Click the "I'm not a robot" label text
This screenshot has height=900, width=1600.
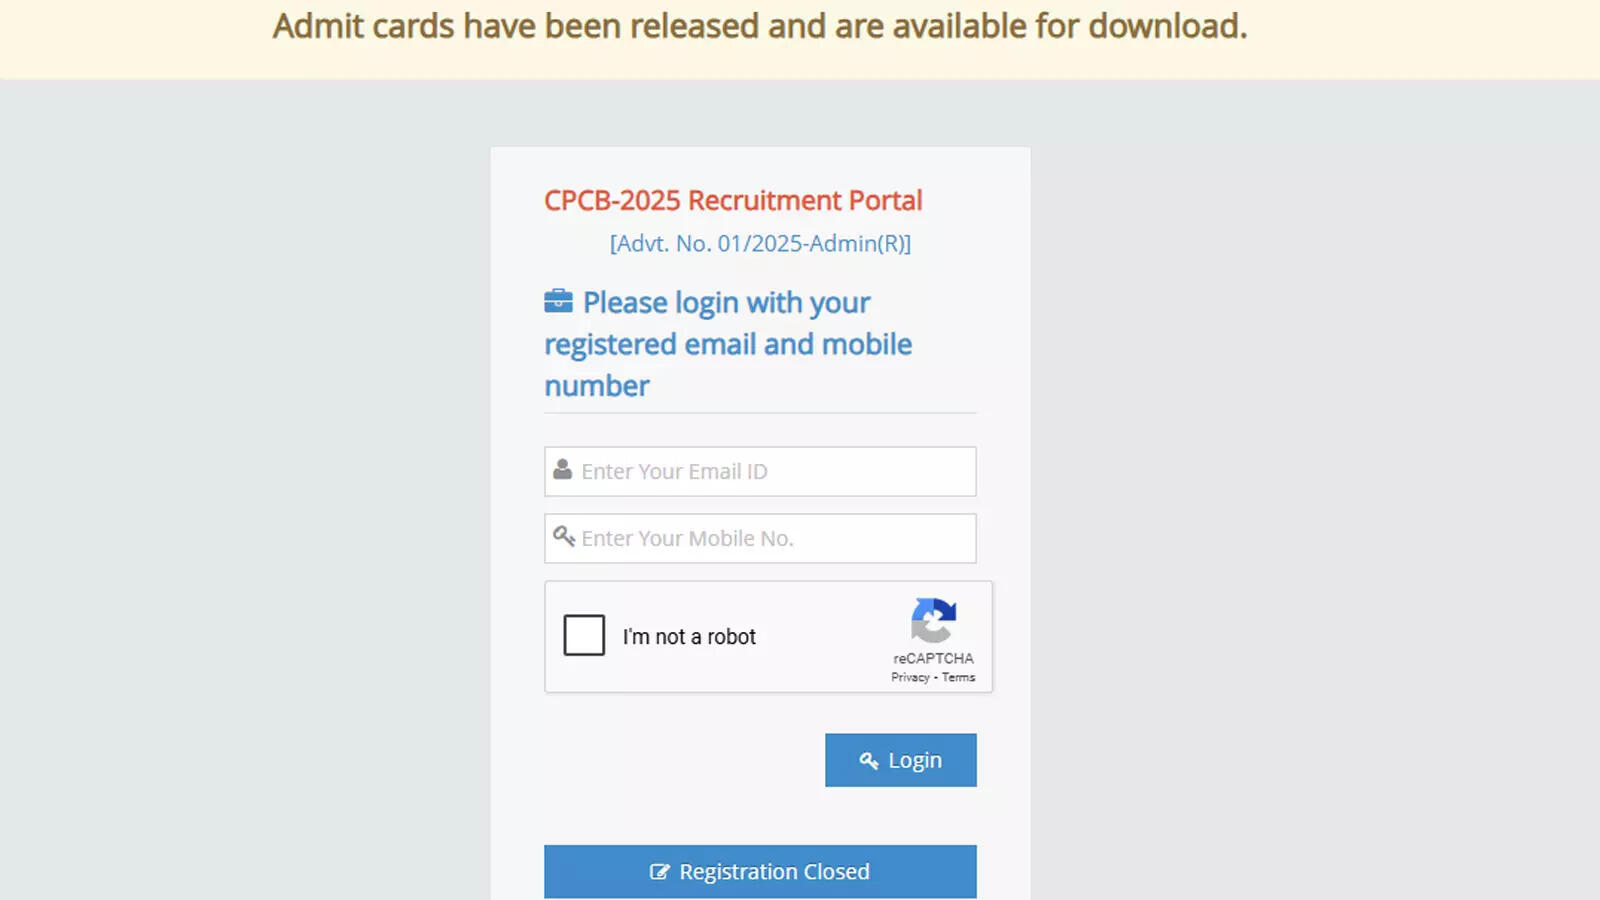tap(689, 637)
